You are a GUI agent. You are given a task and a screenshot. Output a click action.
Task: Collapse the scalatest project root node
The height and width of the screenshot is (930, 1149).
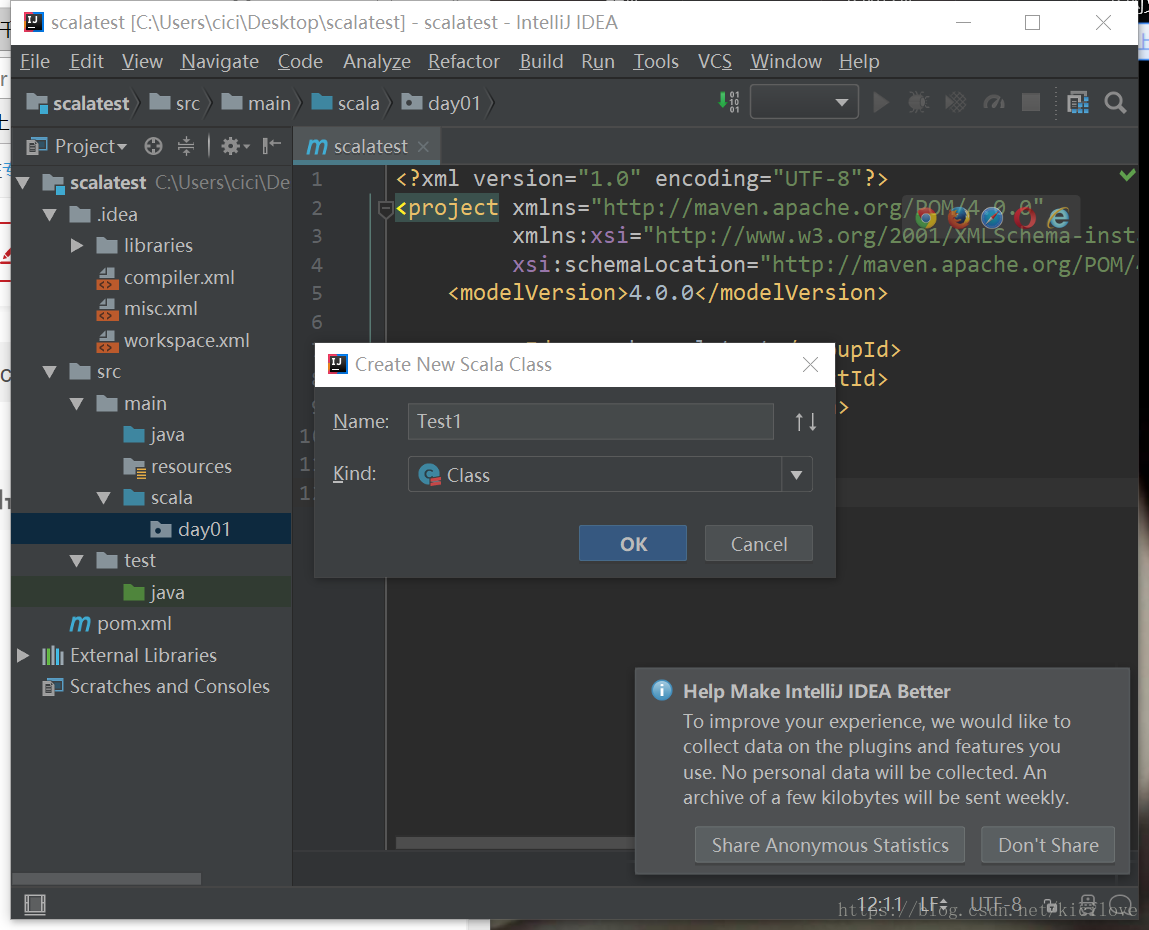point(23,182)
